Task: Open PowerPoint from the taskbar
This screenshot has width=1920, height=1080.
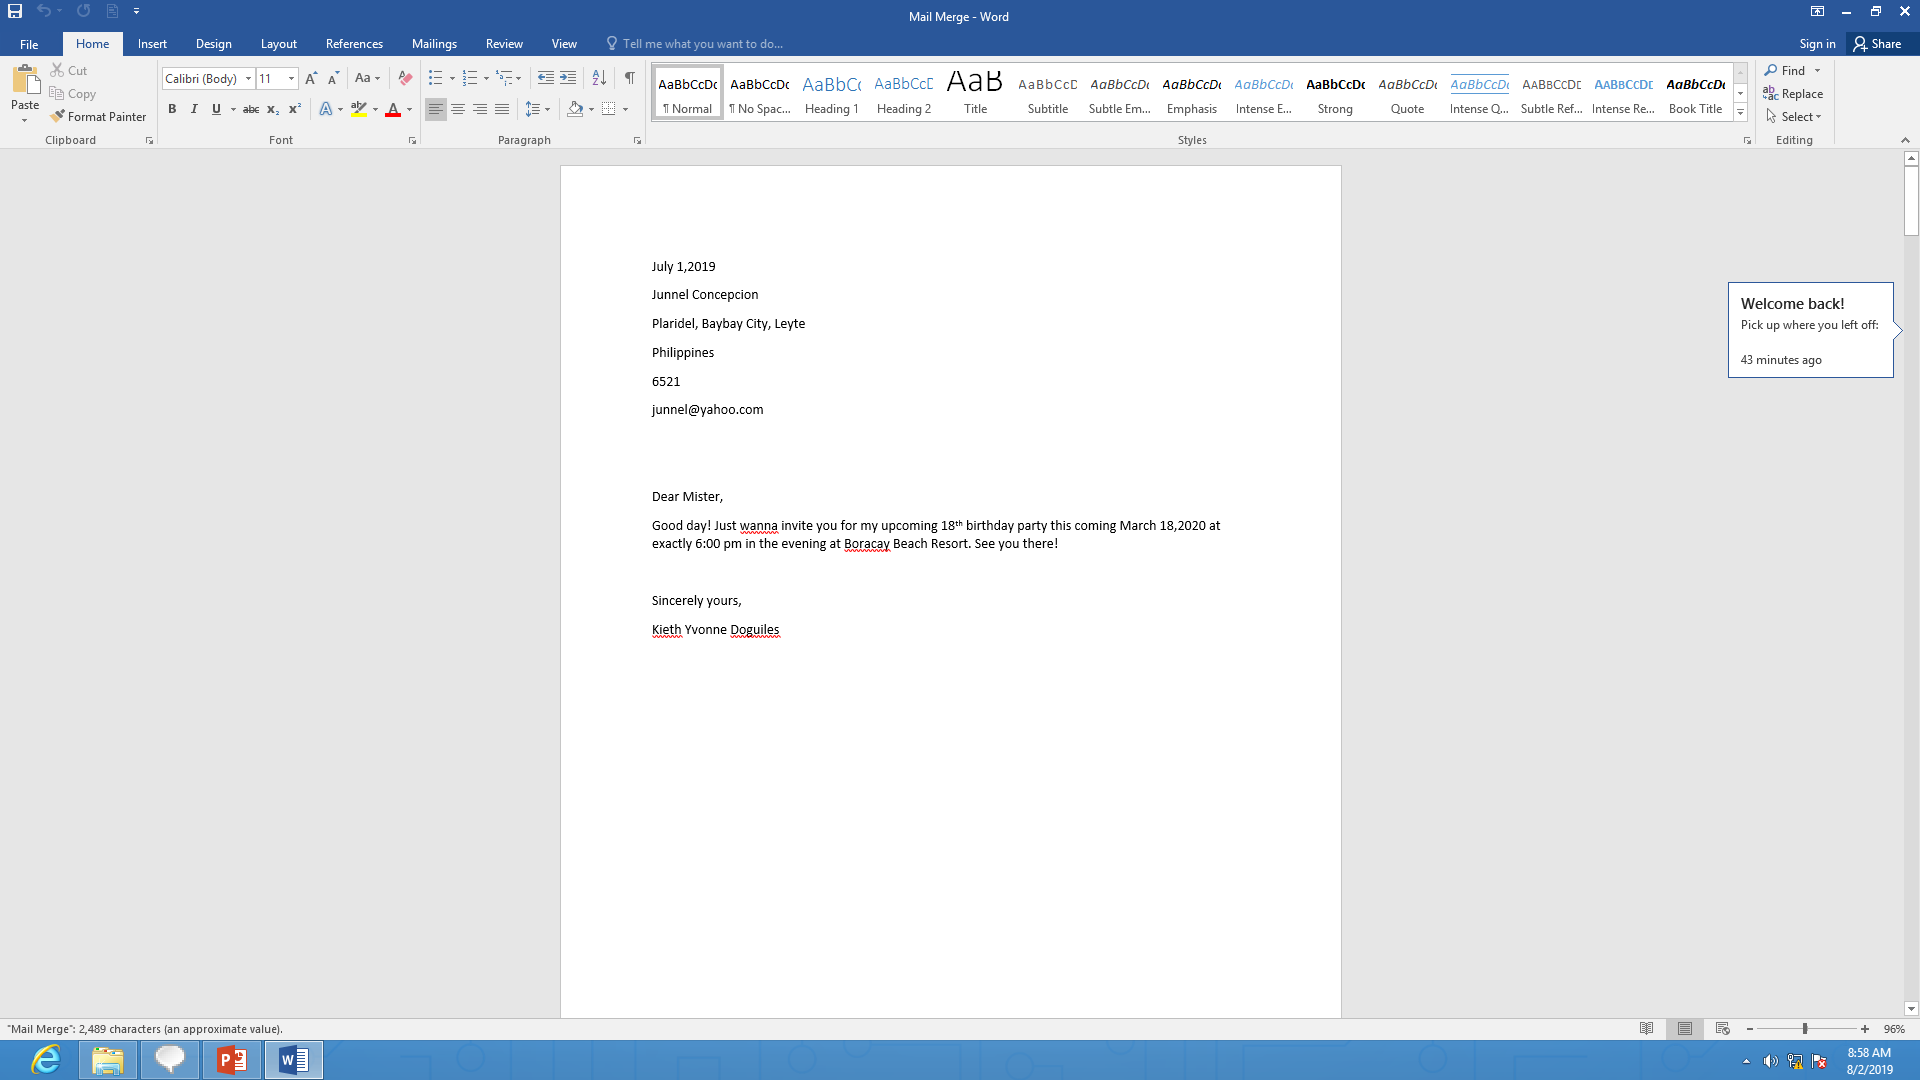Action: [x=232, y=1059]
